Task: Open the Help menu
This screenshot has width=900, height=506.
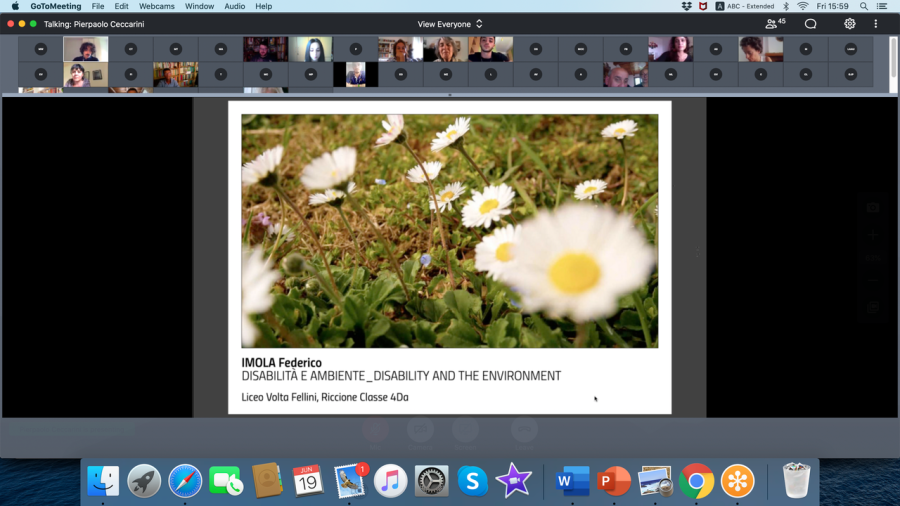Action: (263, 6)
